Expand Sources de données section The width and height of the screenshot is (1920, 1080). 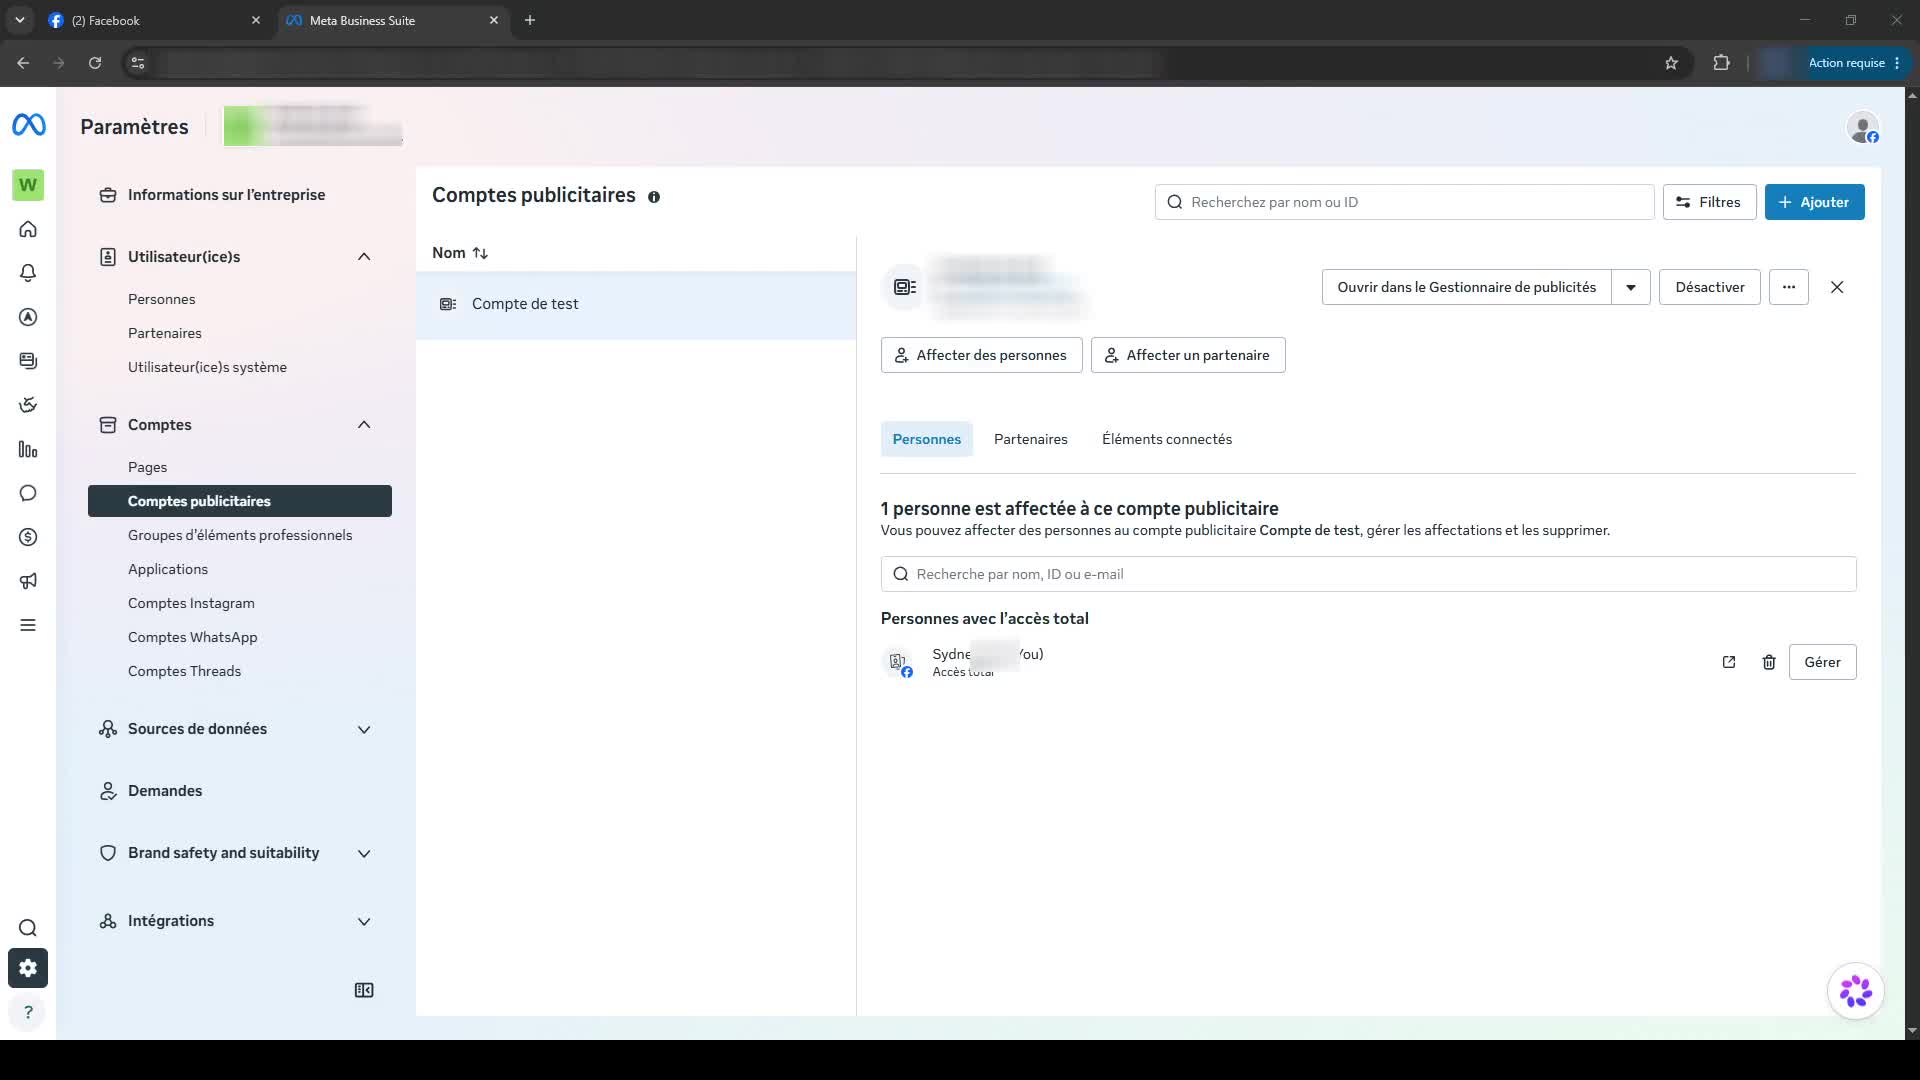pyautogui.click(x=364, y=730)
